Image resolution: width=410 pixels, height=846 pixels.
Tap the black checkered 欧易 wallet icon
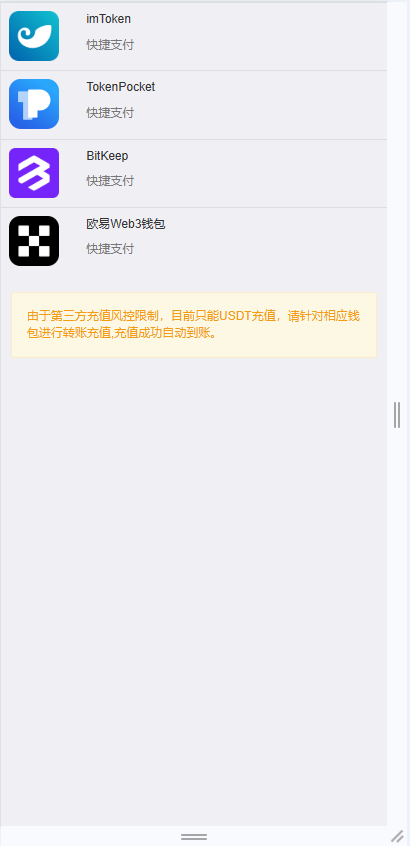tap(34, 241)
